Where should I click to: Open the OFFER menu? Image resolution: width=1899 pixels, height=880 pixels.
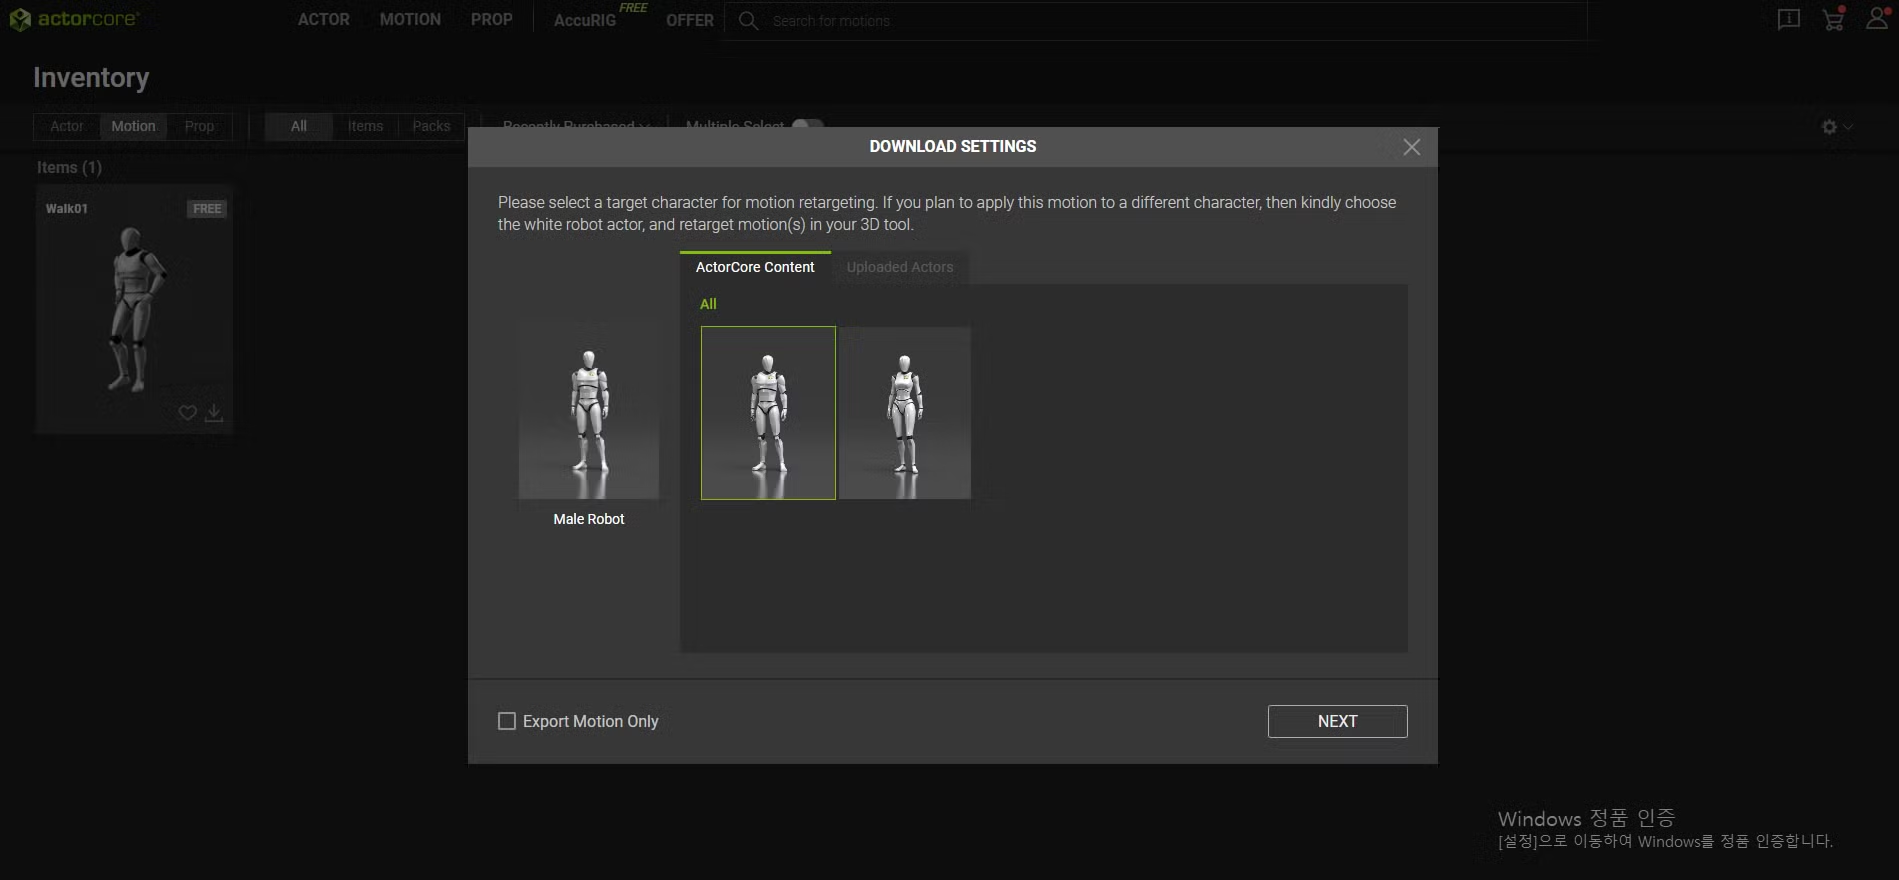click(x=690, y=20)
